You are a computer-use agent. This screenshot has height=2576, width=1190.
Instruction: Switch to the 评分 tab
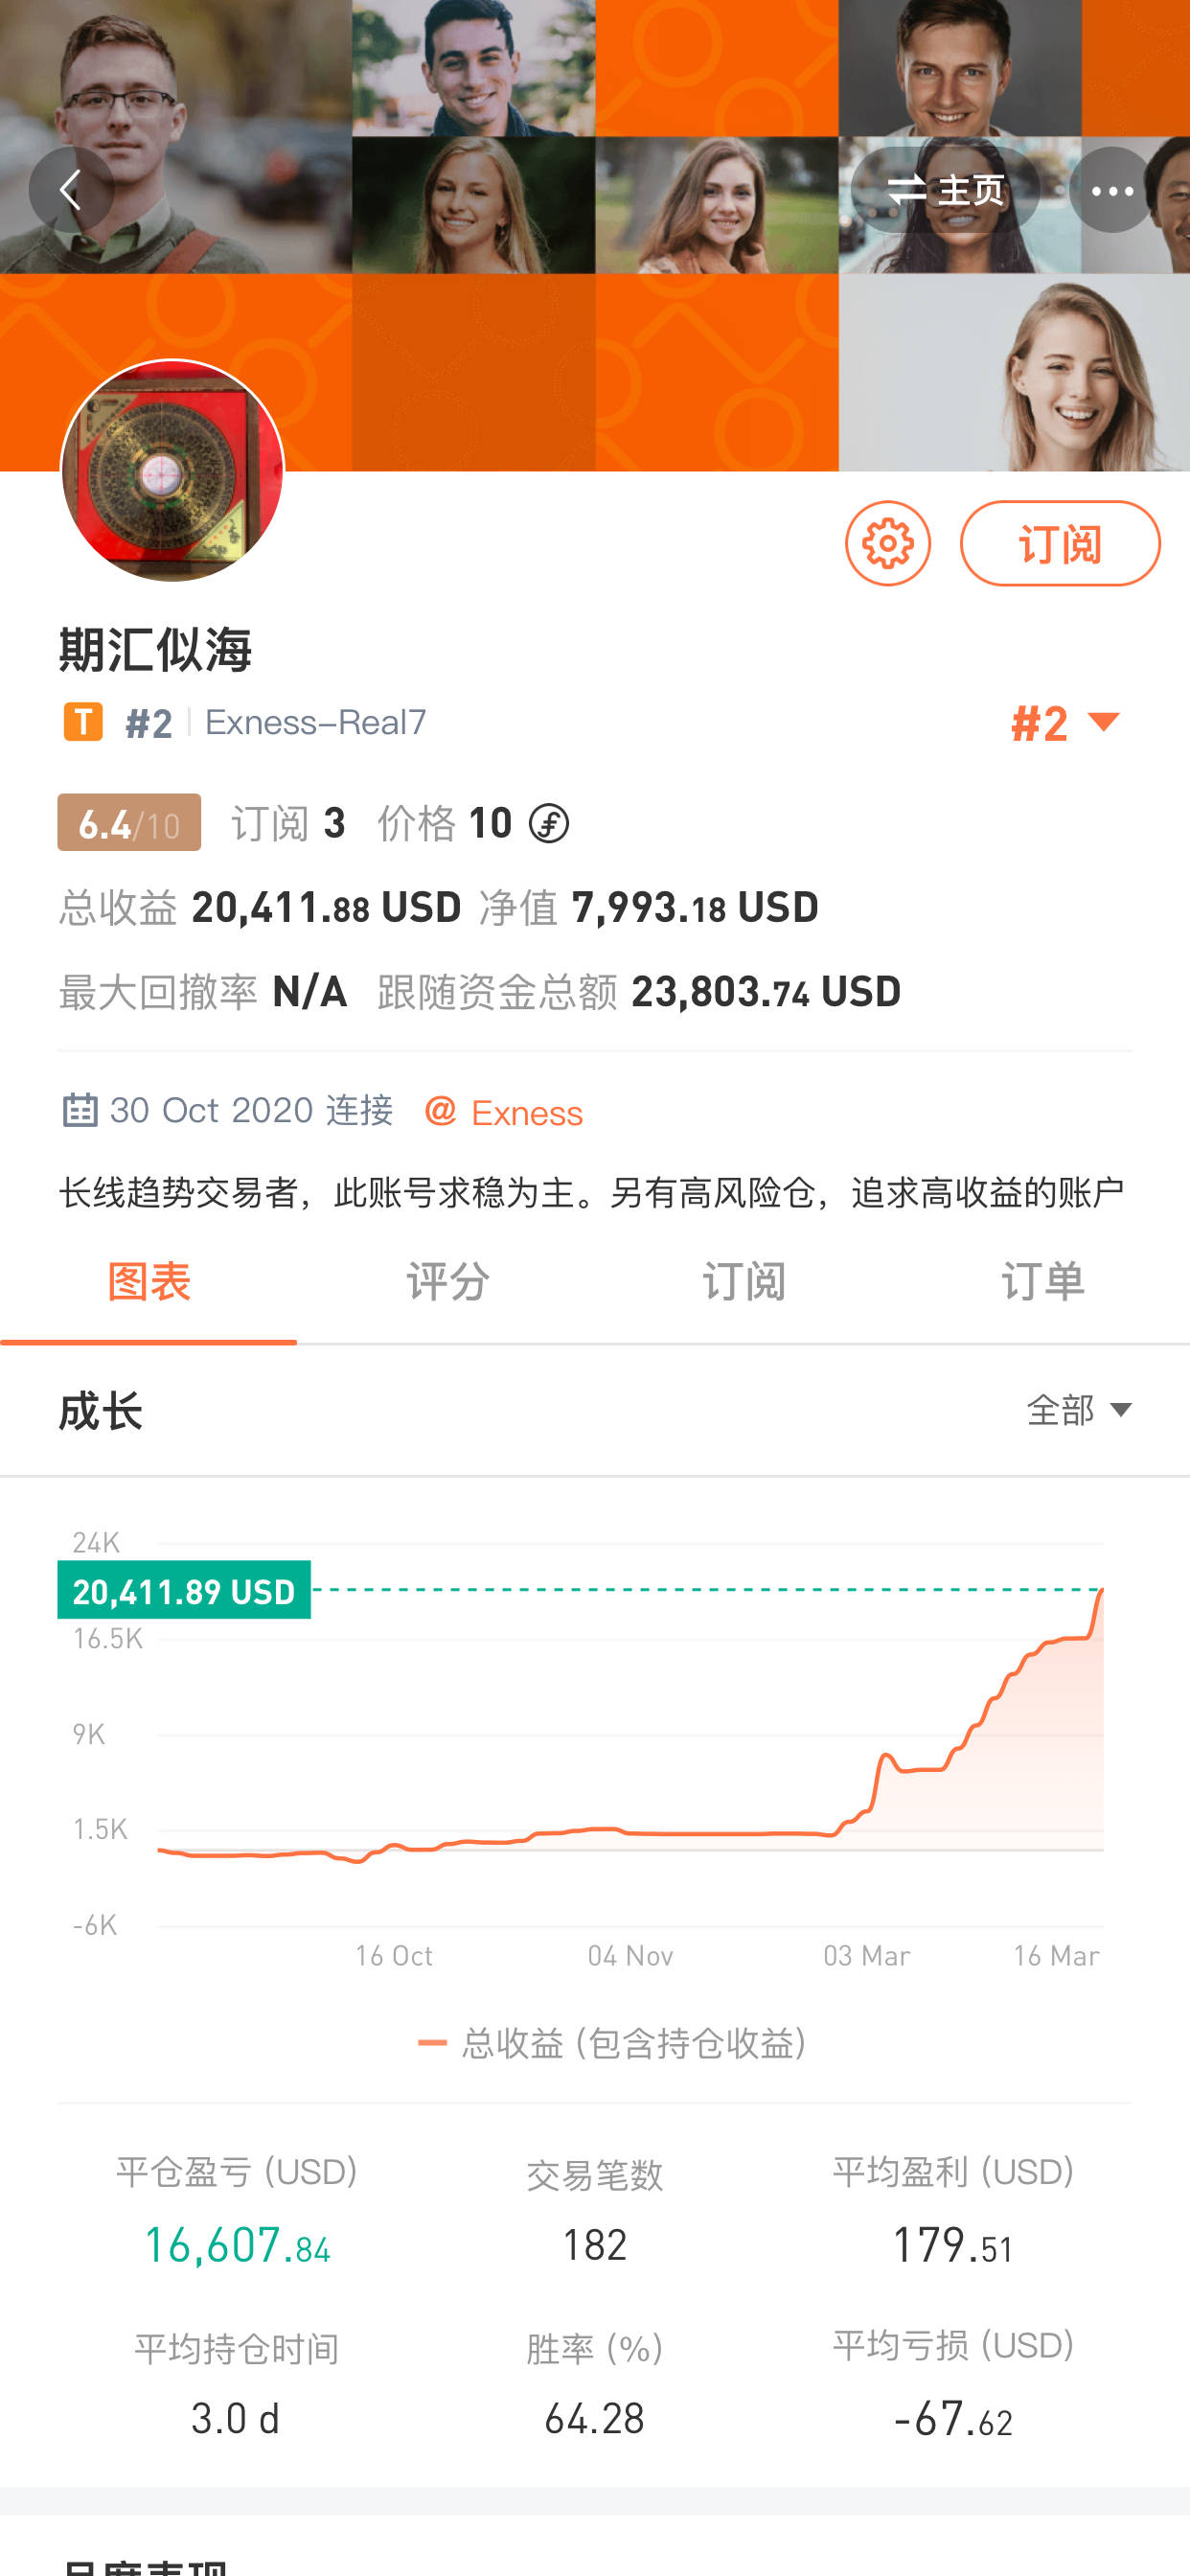(447, 1282)
